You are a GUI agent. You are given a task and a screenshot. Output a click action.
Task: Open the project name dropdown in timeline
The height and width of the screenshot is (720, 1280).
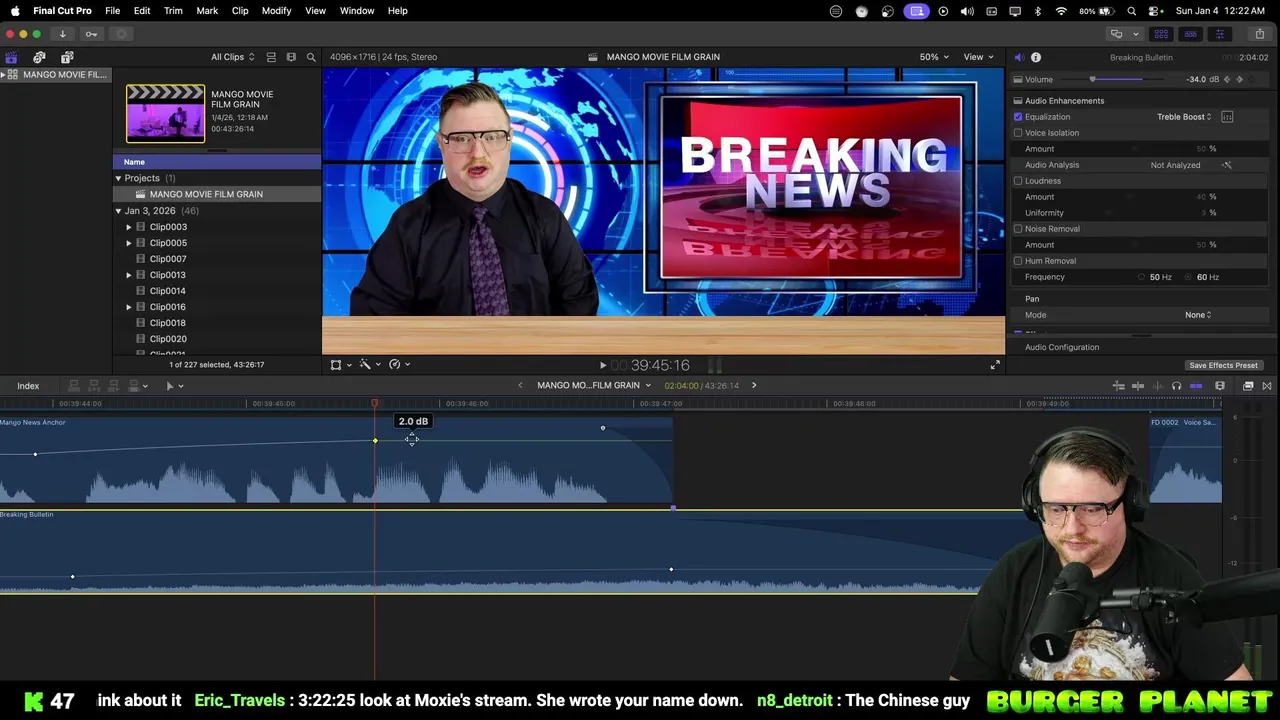[594, 386]
